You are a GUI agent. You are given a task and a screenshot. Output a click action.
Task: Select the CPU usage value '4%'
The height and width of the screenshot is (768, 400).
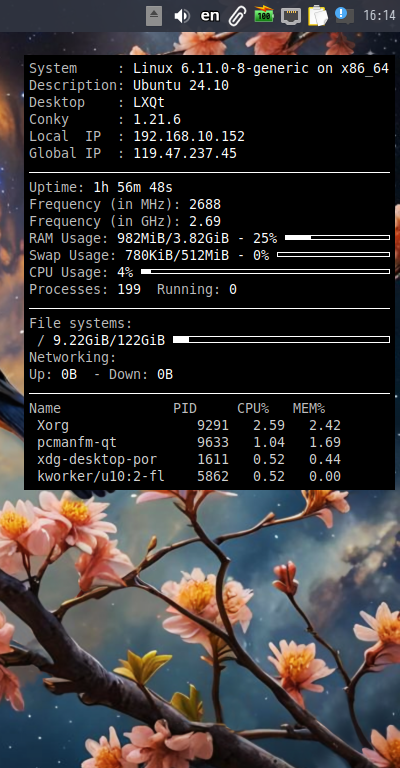point(125,272)
